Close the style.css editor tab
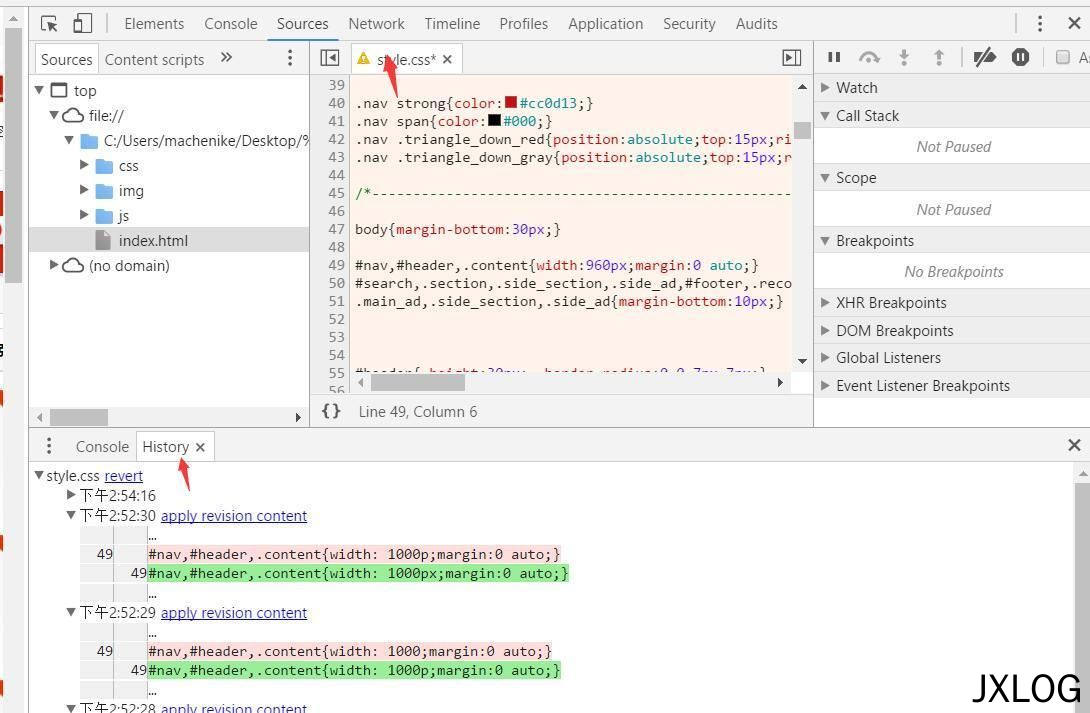Image resolution: width=1090 pixels, height=713 pixels. coord(447,60)
